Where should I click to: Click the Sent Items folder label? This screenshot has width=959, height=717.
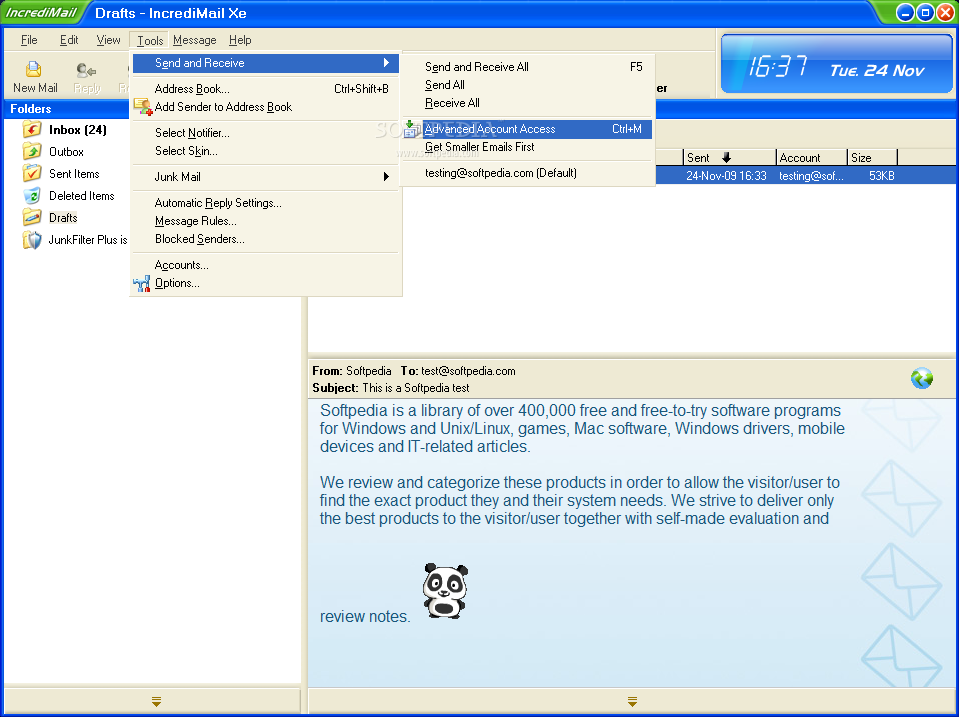[74, 174]
